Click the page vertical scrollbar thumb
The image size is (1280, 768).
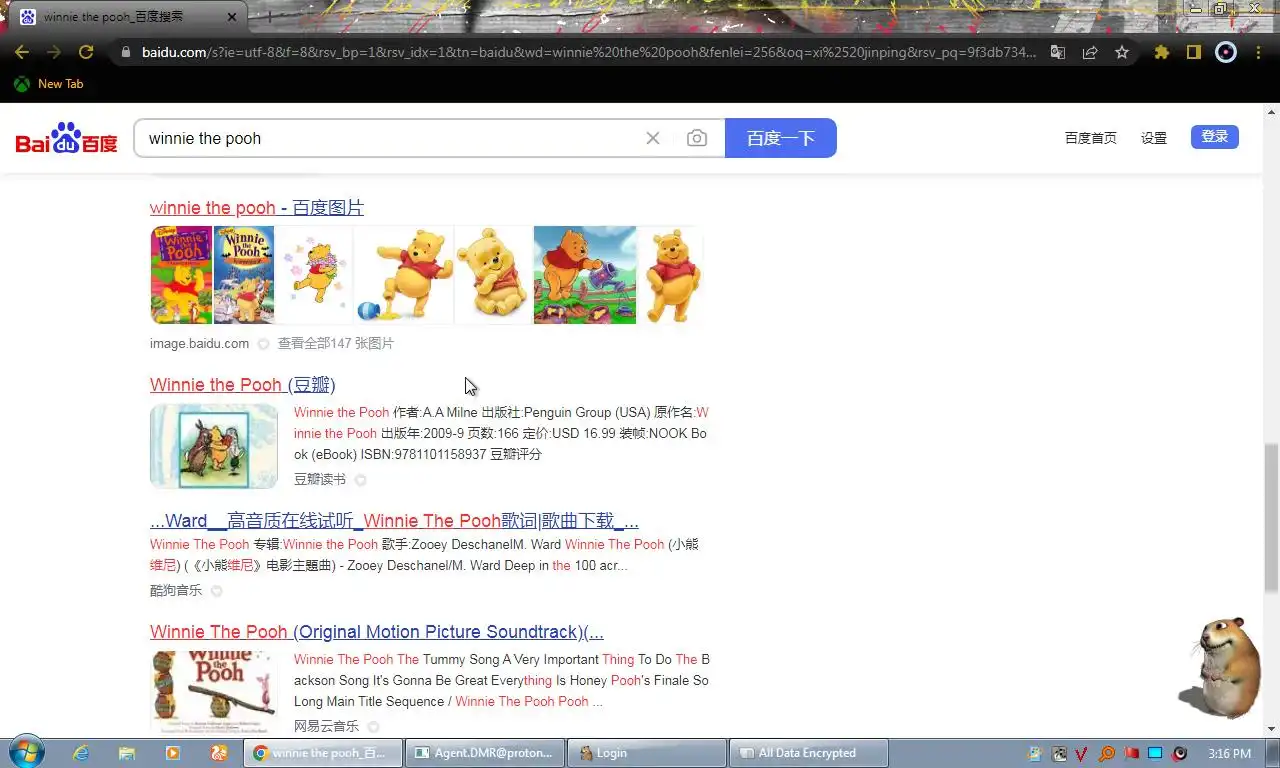pyautogui.click(x=1271, y=518)
